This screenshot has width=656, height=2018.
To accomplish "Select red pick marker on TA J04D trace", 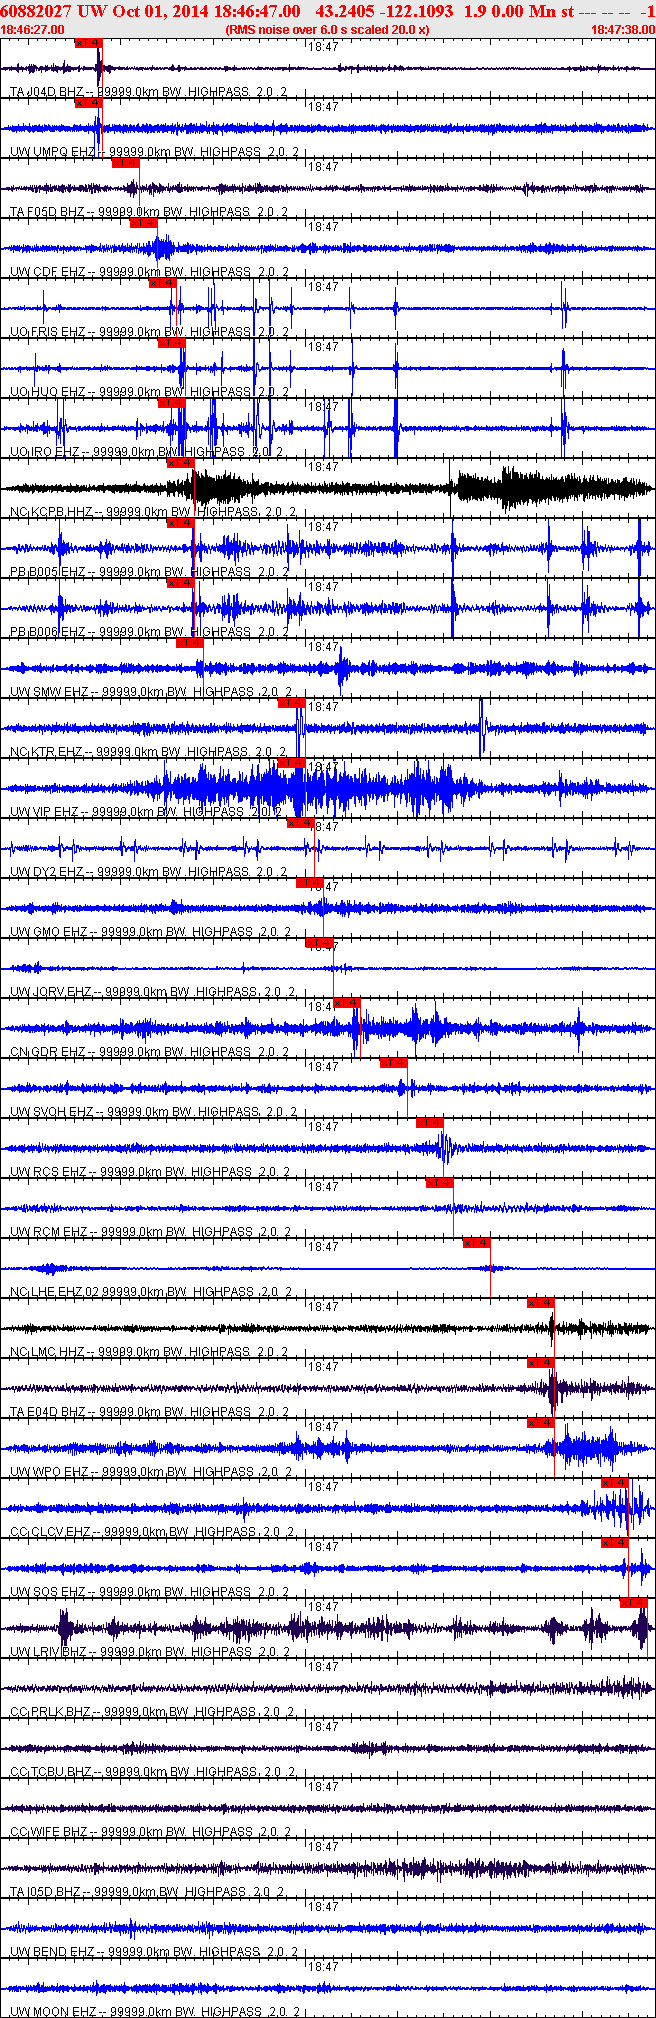I will (88, 43).
